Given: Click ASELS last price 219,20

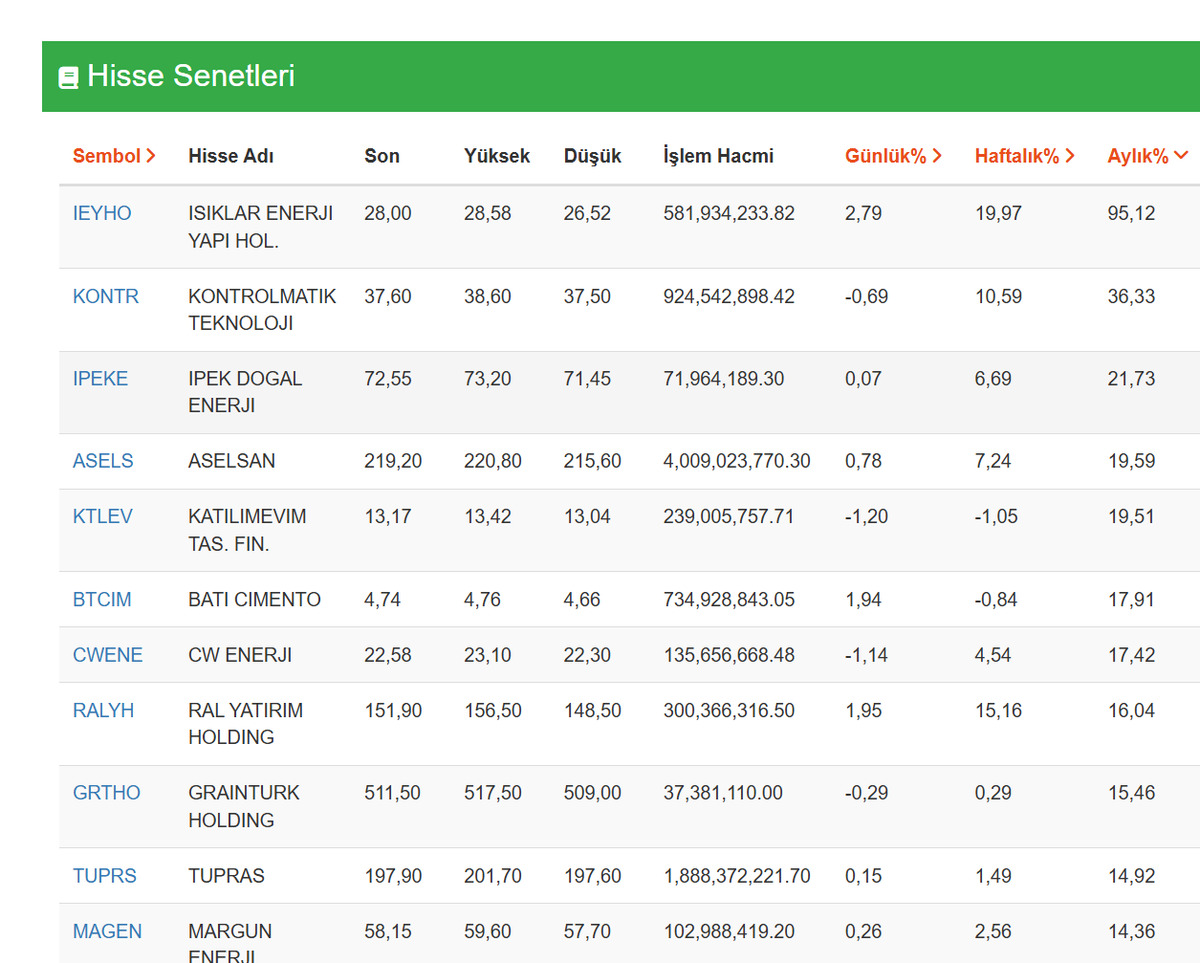Looking at the screenshot, I should point(393,461).
